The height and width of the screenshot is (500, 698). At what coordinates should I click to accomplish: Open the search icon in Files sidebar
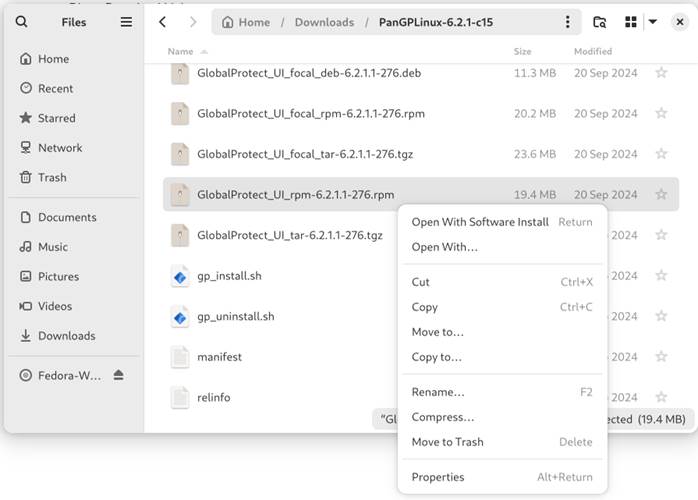(21, 22)
